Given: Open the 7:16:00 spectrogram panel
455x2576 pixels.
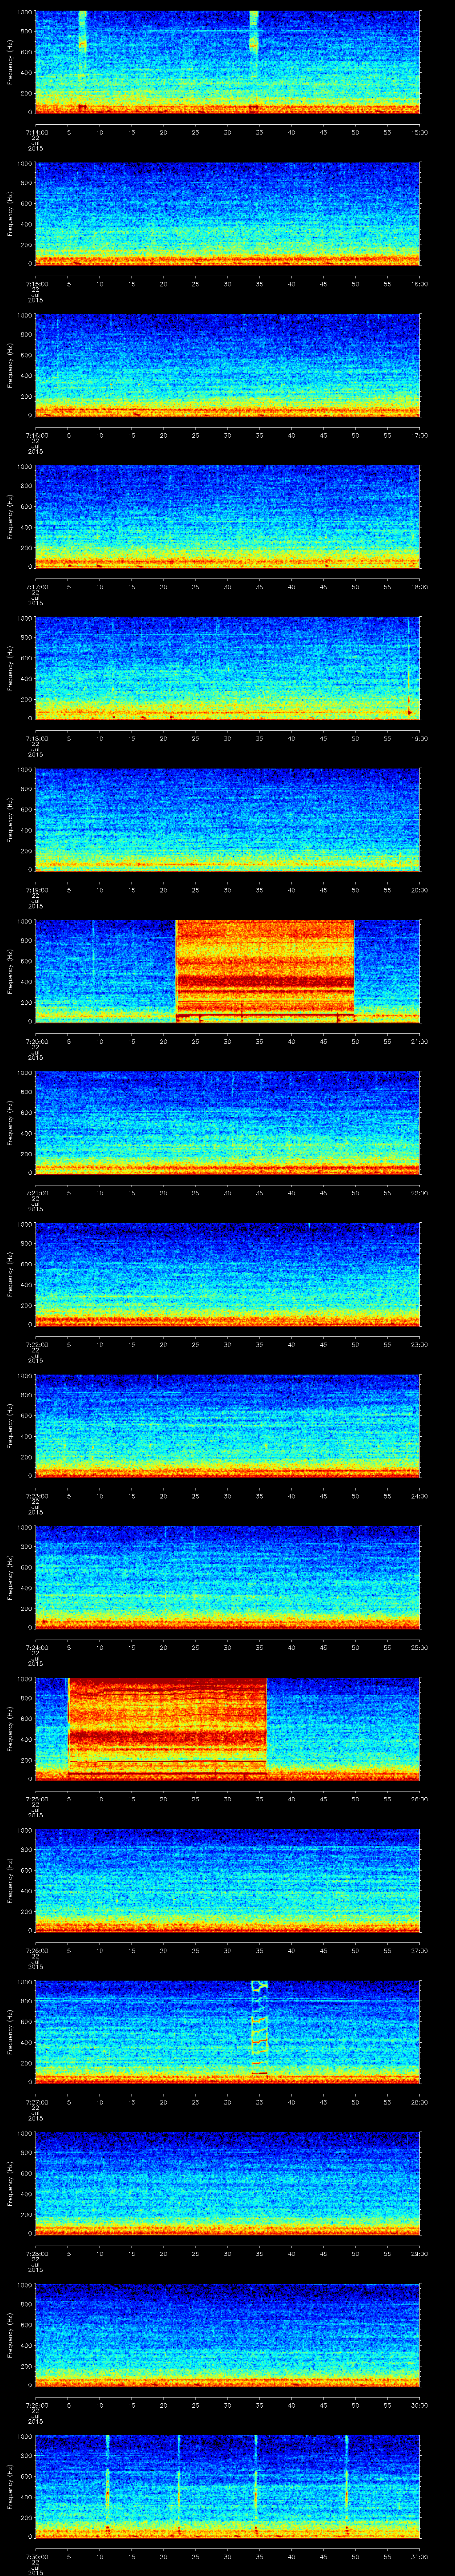Looking at the screenshot, I should pyautogui.click(x=227, y=364).
